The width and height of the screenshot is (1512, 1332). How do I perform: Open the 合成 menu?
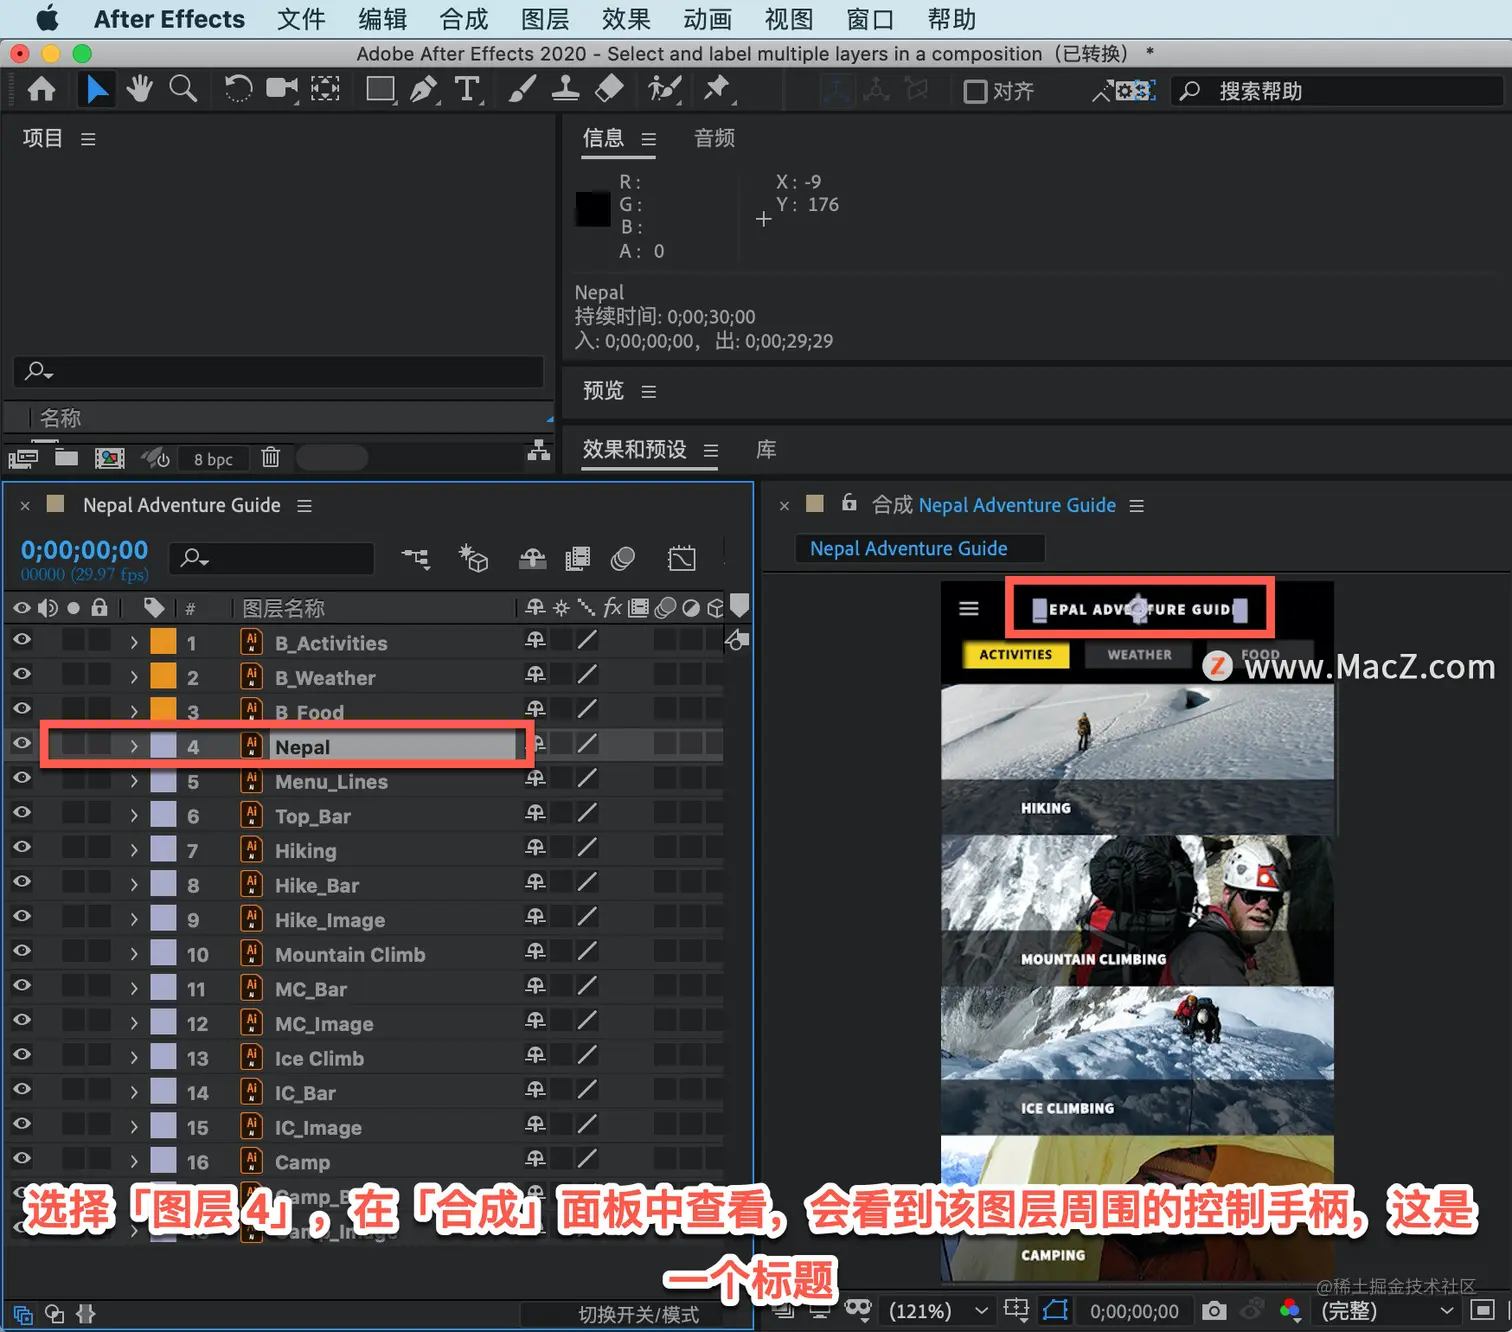tap(464, 19)
